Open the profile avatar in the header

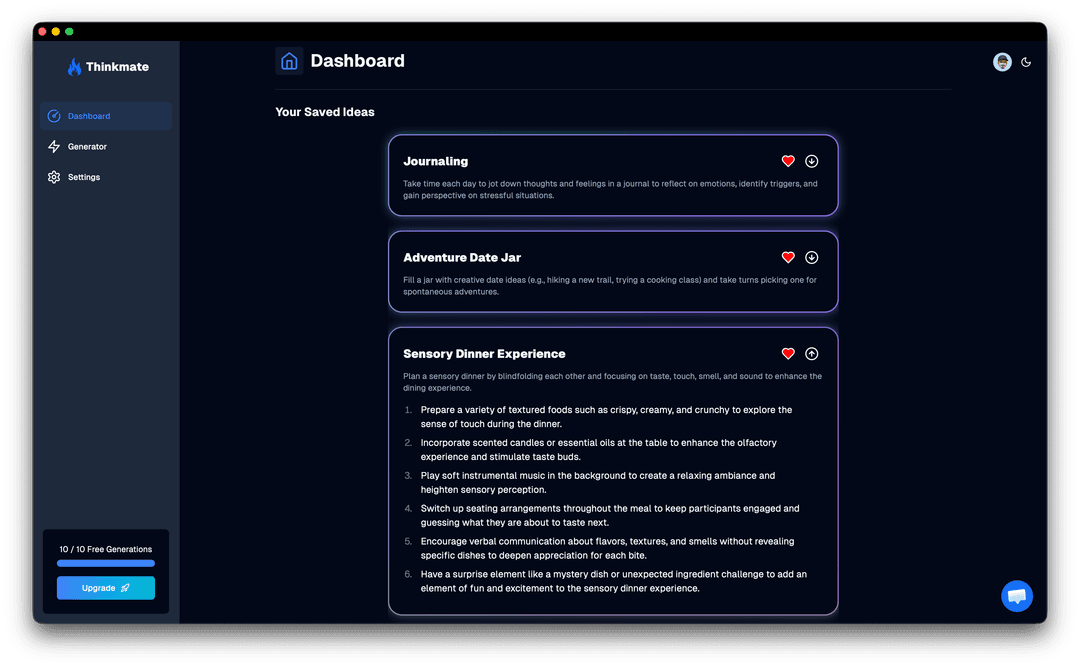tap(1002, 61)
